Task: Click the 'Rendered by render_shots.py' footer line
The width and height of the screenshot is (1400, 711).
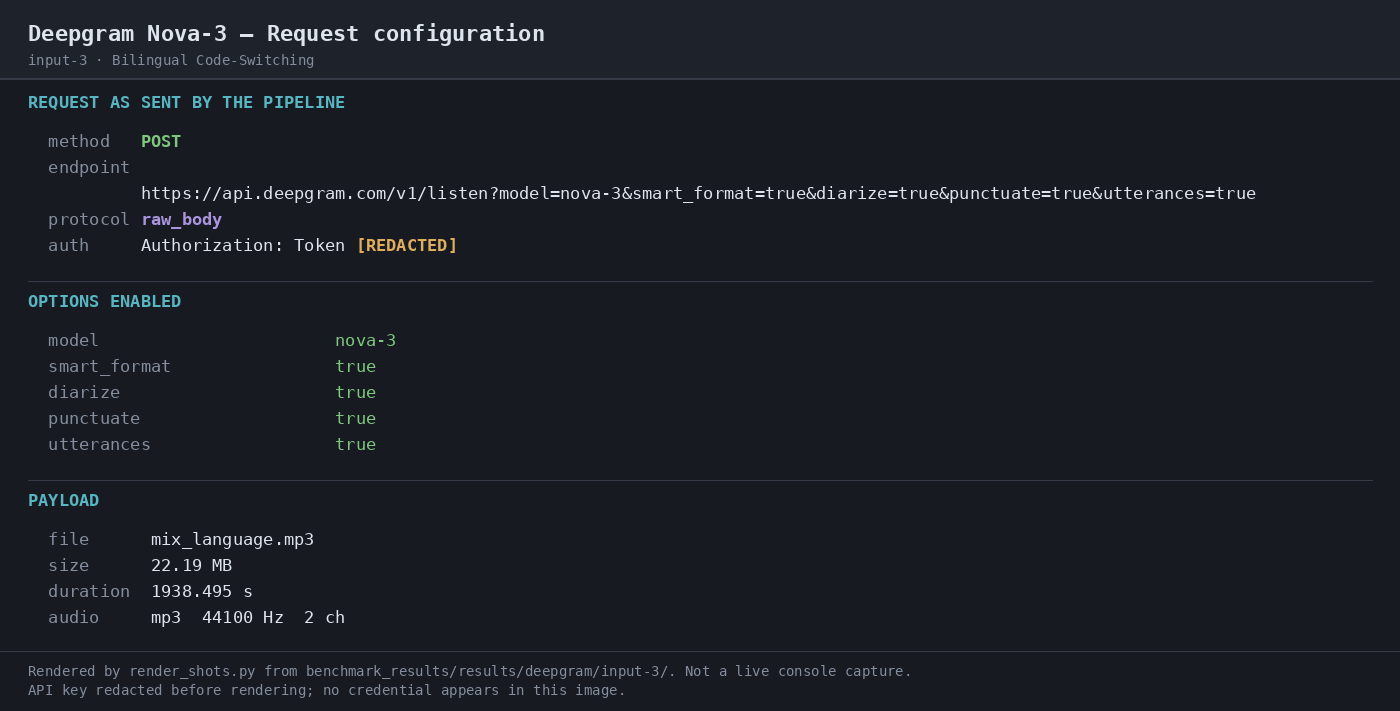Action: 470,672
